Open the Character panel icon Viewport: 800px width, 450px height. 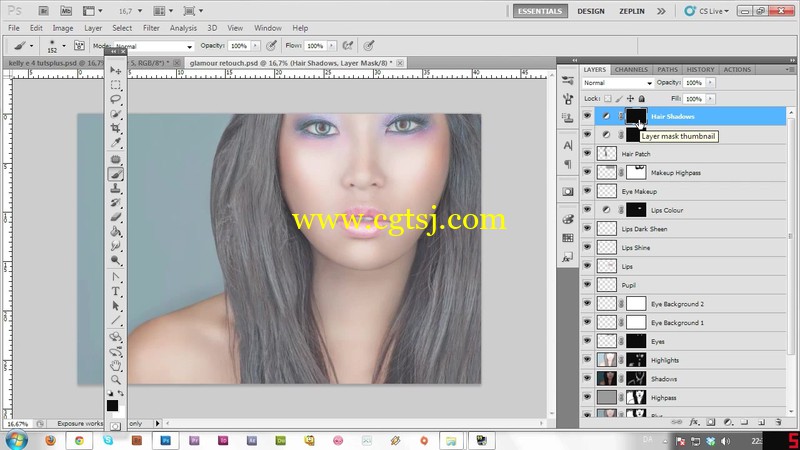tap(567, 146)
